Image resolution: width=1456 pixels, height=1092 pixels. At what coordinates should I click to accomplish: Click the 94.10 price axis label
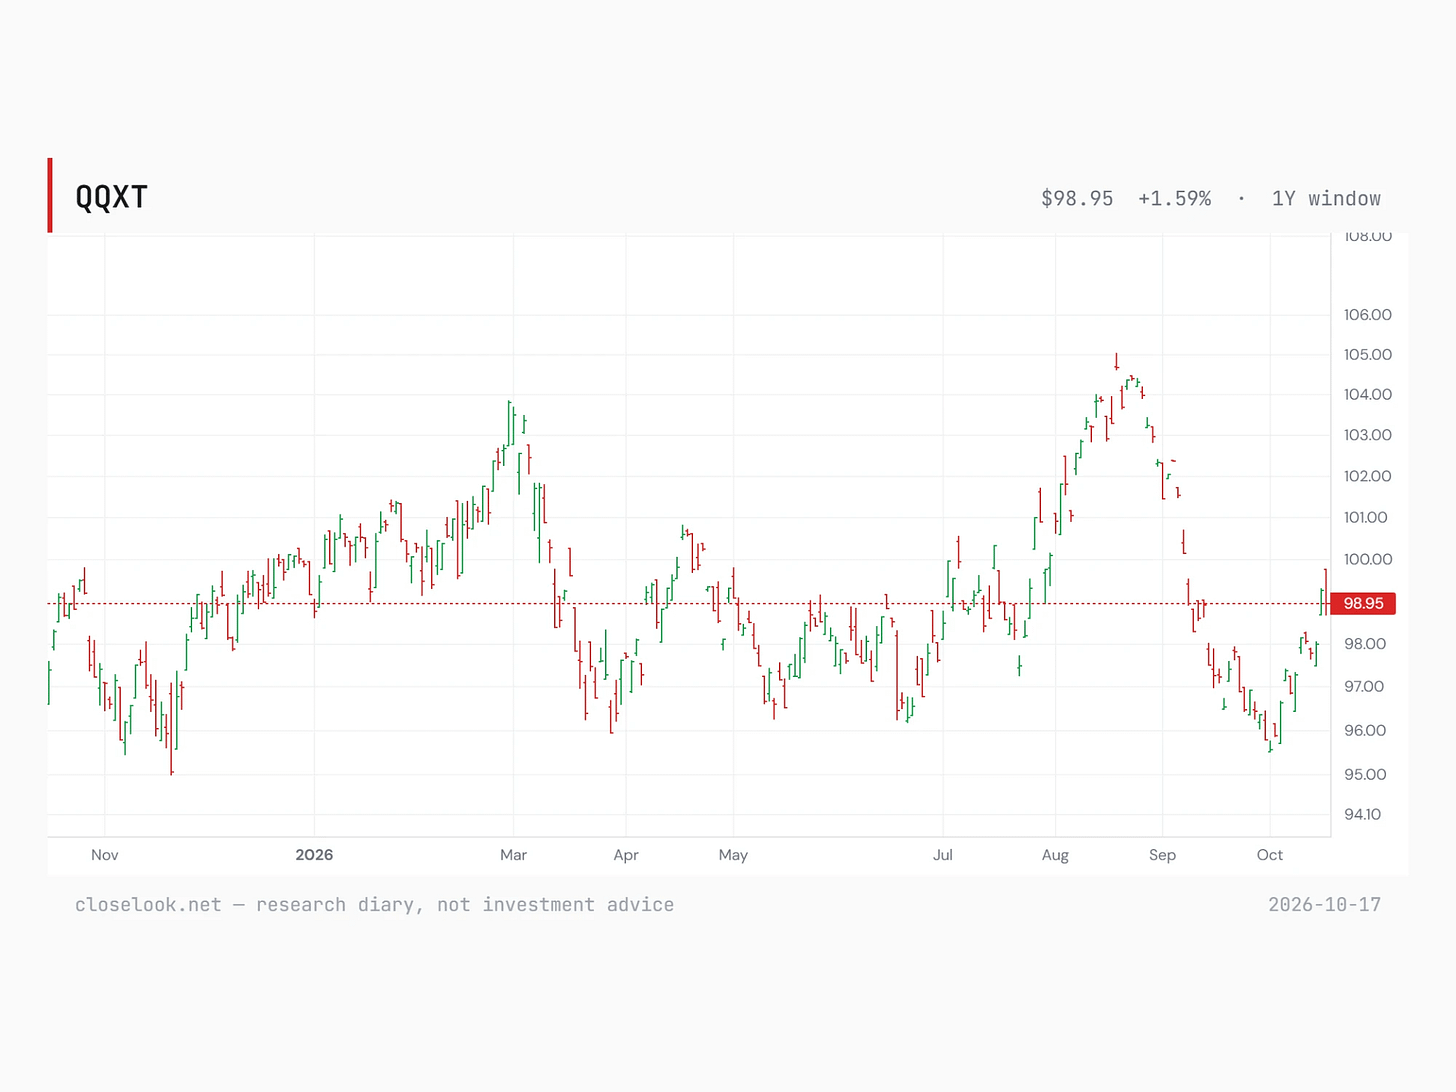(1362, 814)
